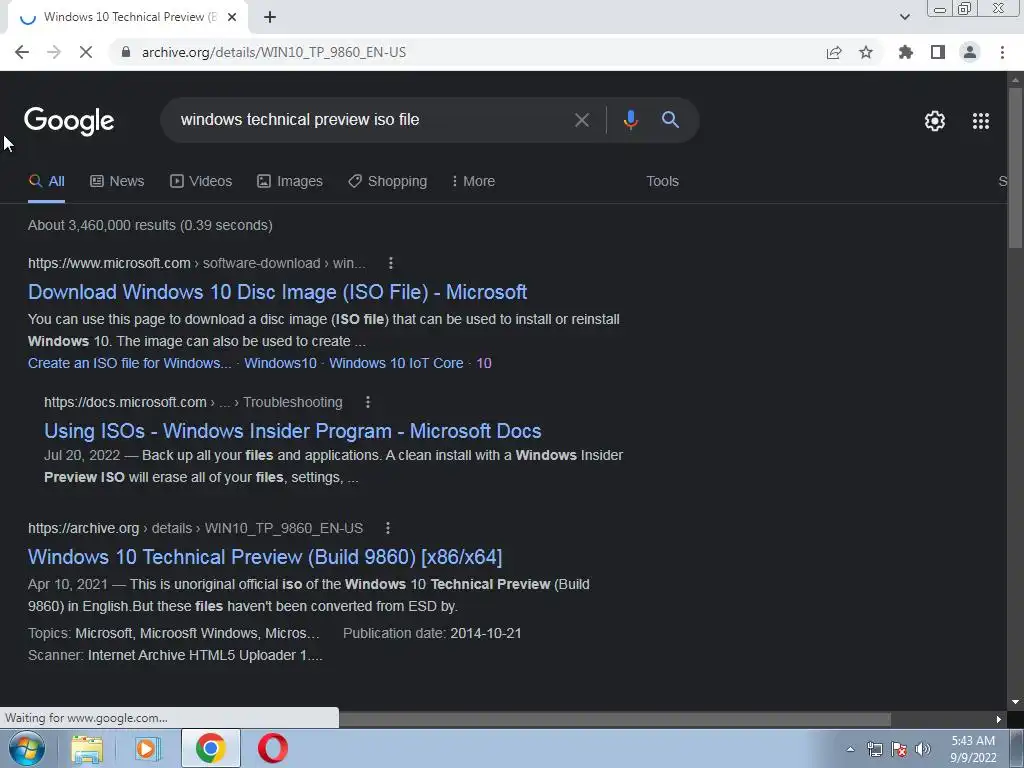This screenshot has width=1024, height=768.
Task: Click the Publication date 2014-10-21 text
Action: 432,633
